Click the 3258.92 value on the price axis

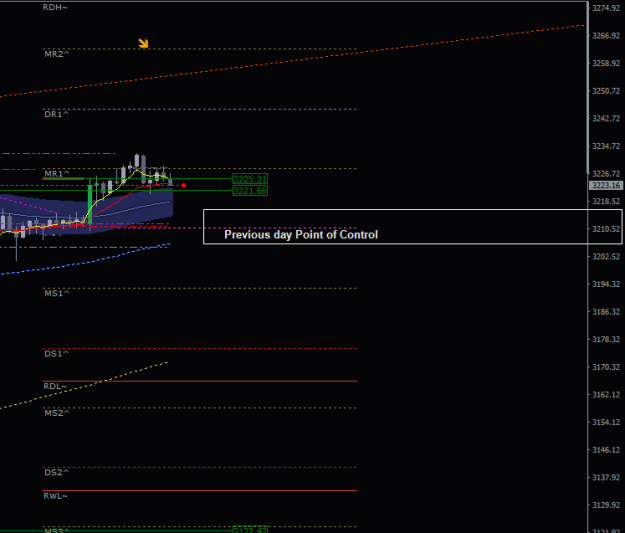606,63
